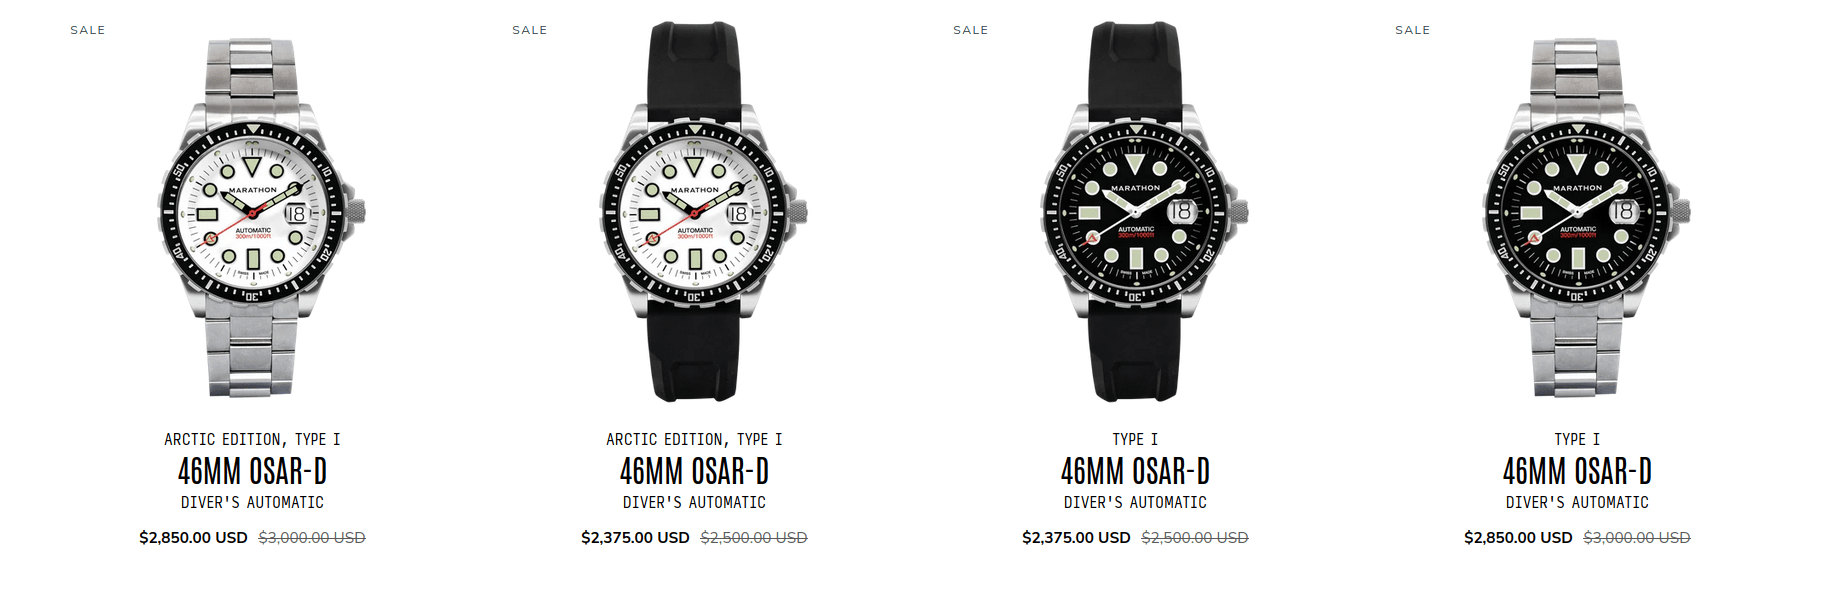
Task: Click the Type I label of the black-dial steel bracelet watch
Action: (x=1577, y=439)
